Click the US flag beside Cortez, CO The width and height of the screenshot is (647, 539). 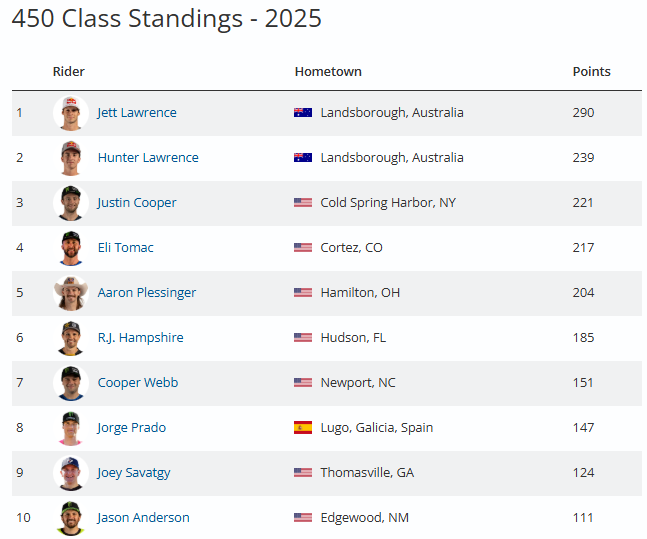point(303,248)
